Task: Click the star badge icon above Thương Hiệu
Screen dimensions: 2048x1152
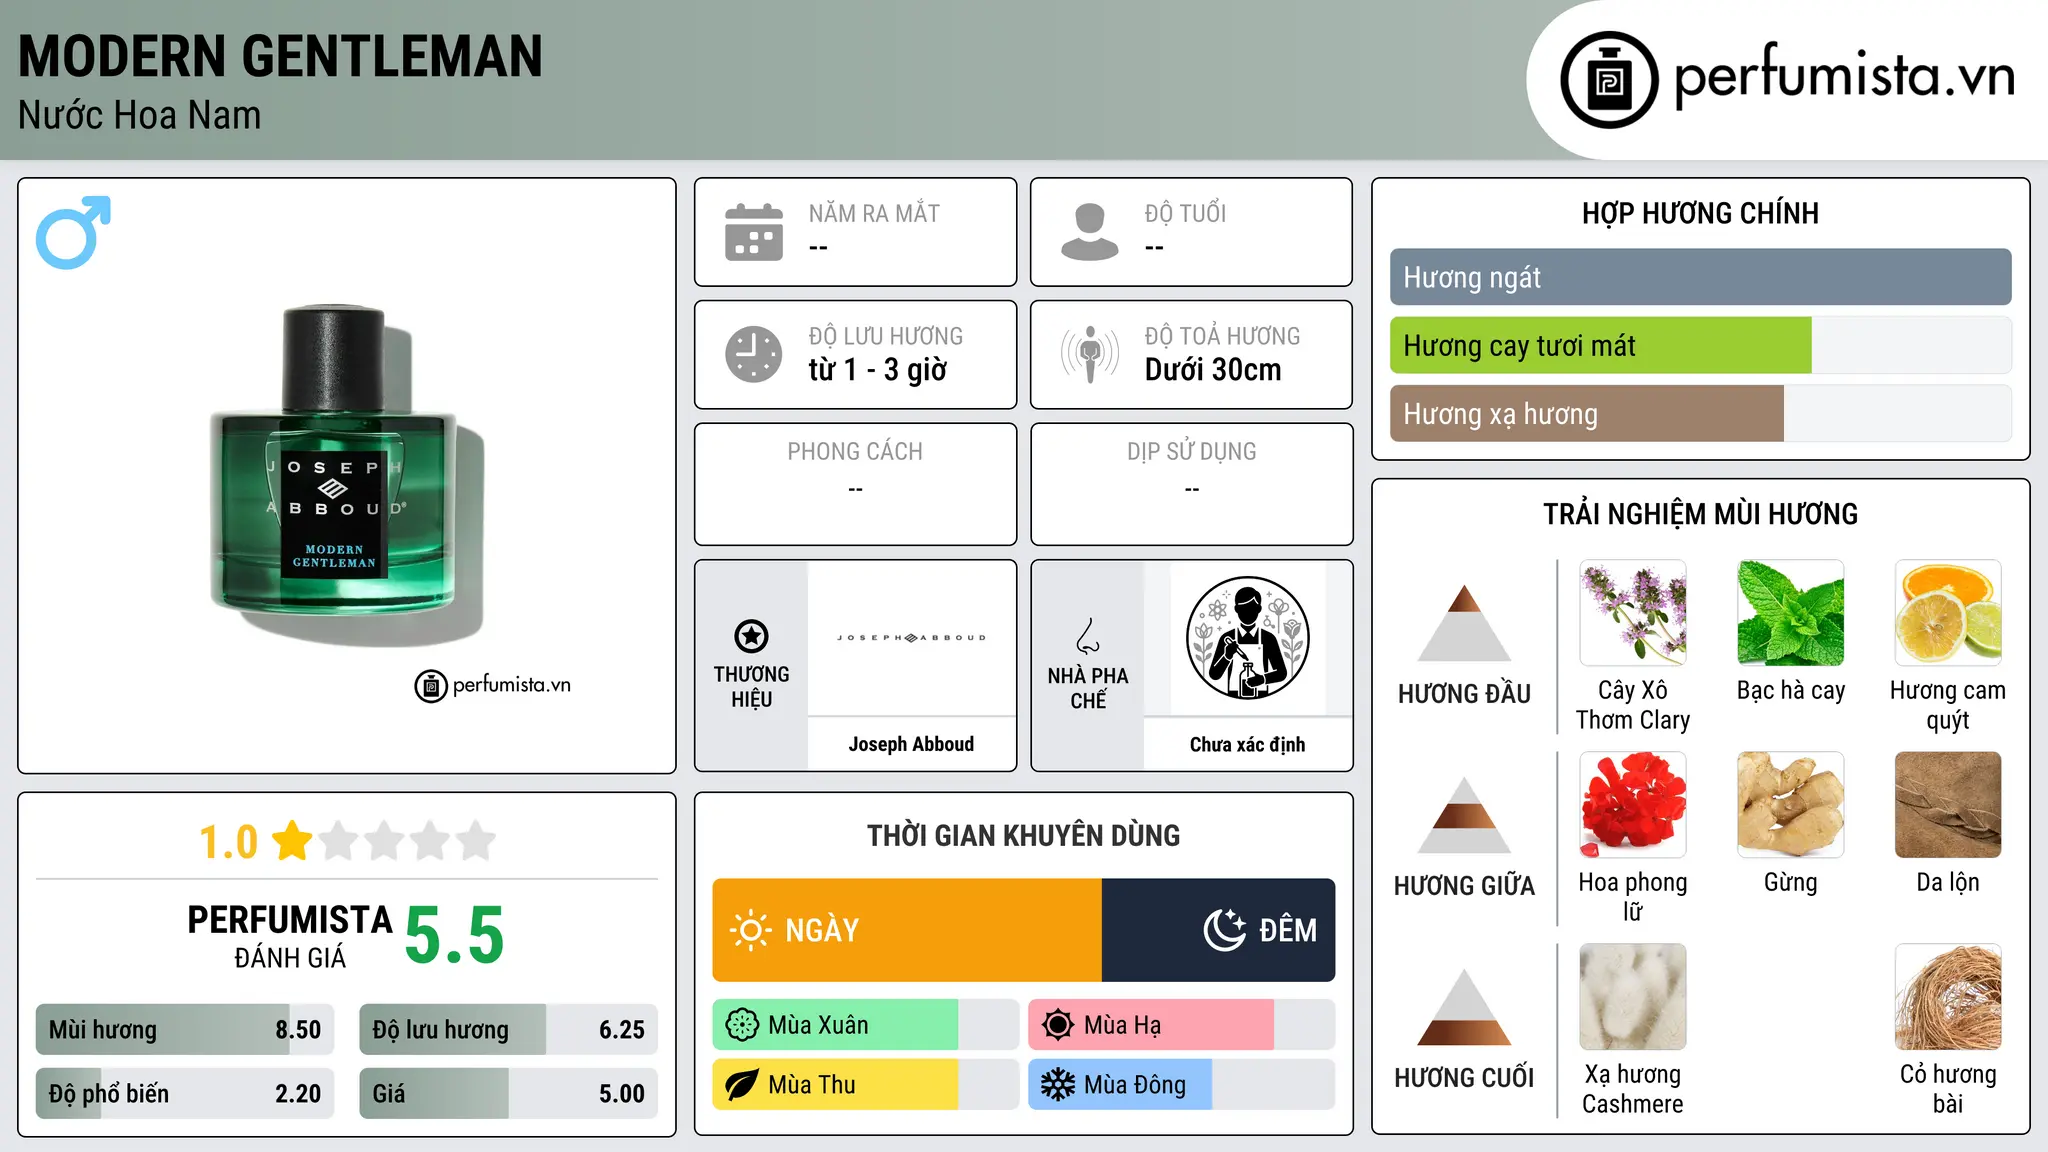Action: click(751, 635)
